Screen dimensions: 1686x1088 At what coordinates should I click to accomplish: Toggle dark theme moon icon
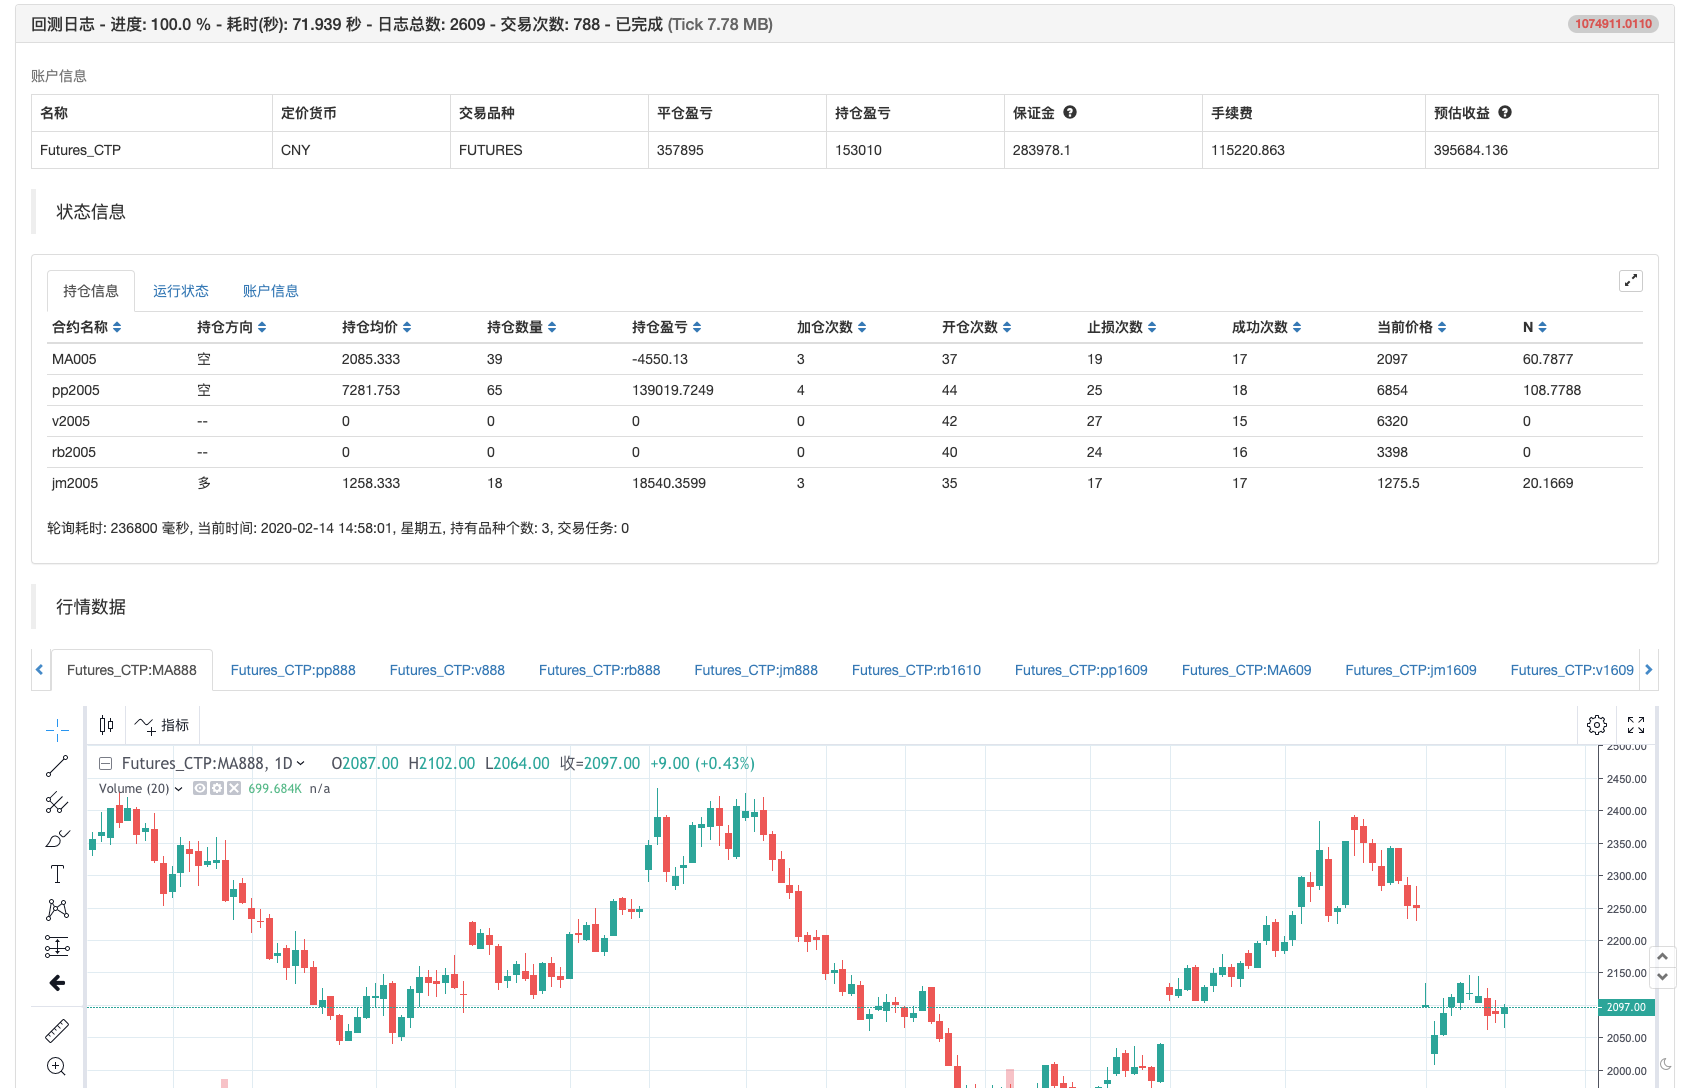click(x=1666, y=1064)
